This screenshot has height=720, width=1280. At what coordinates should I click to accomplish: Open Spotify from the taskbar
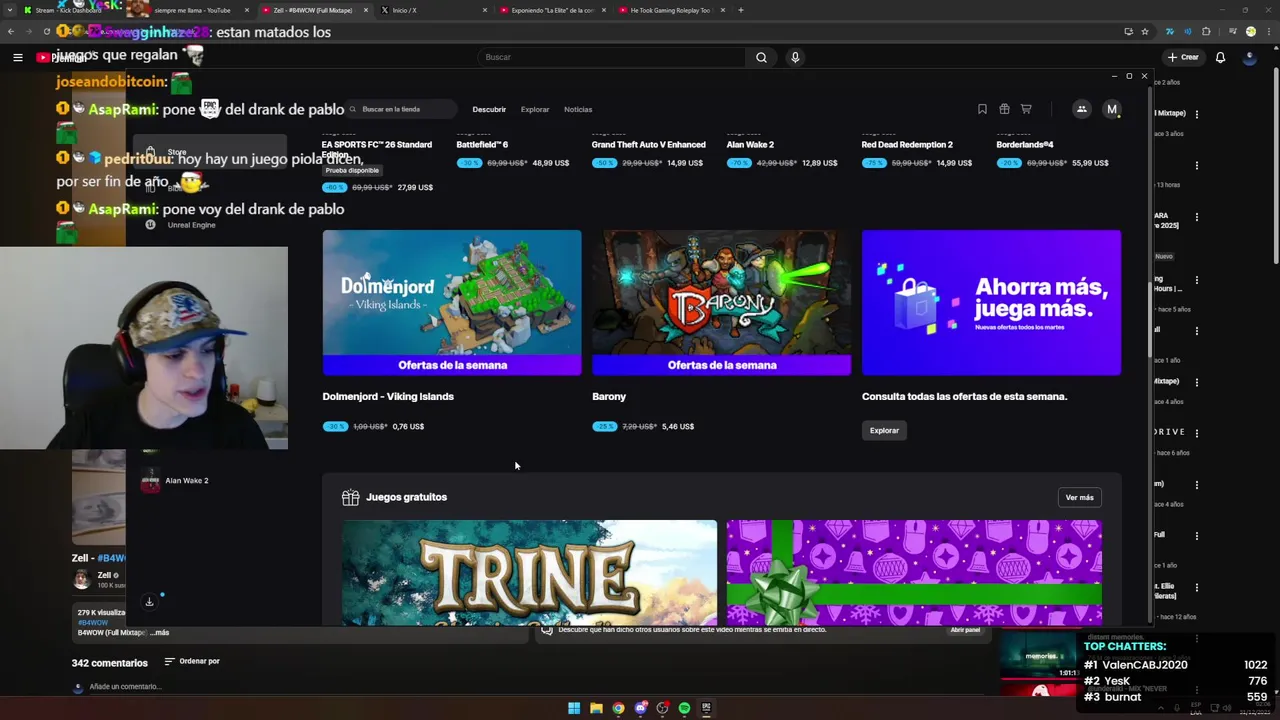pyautogui.click(x=684, y=708)
